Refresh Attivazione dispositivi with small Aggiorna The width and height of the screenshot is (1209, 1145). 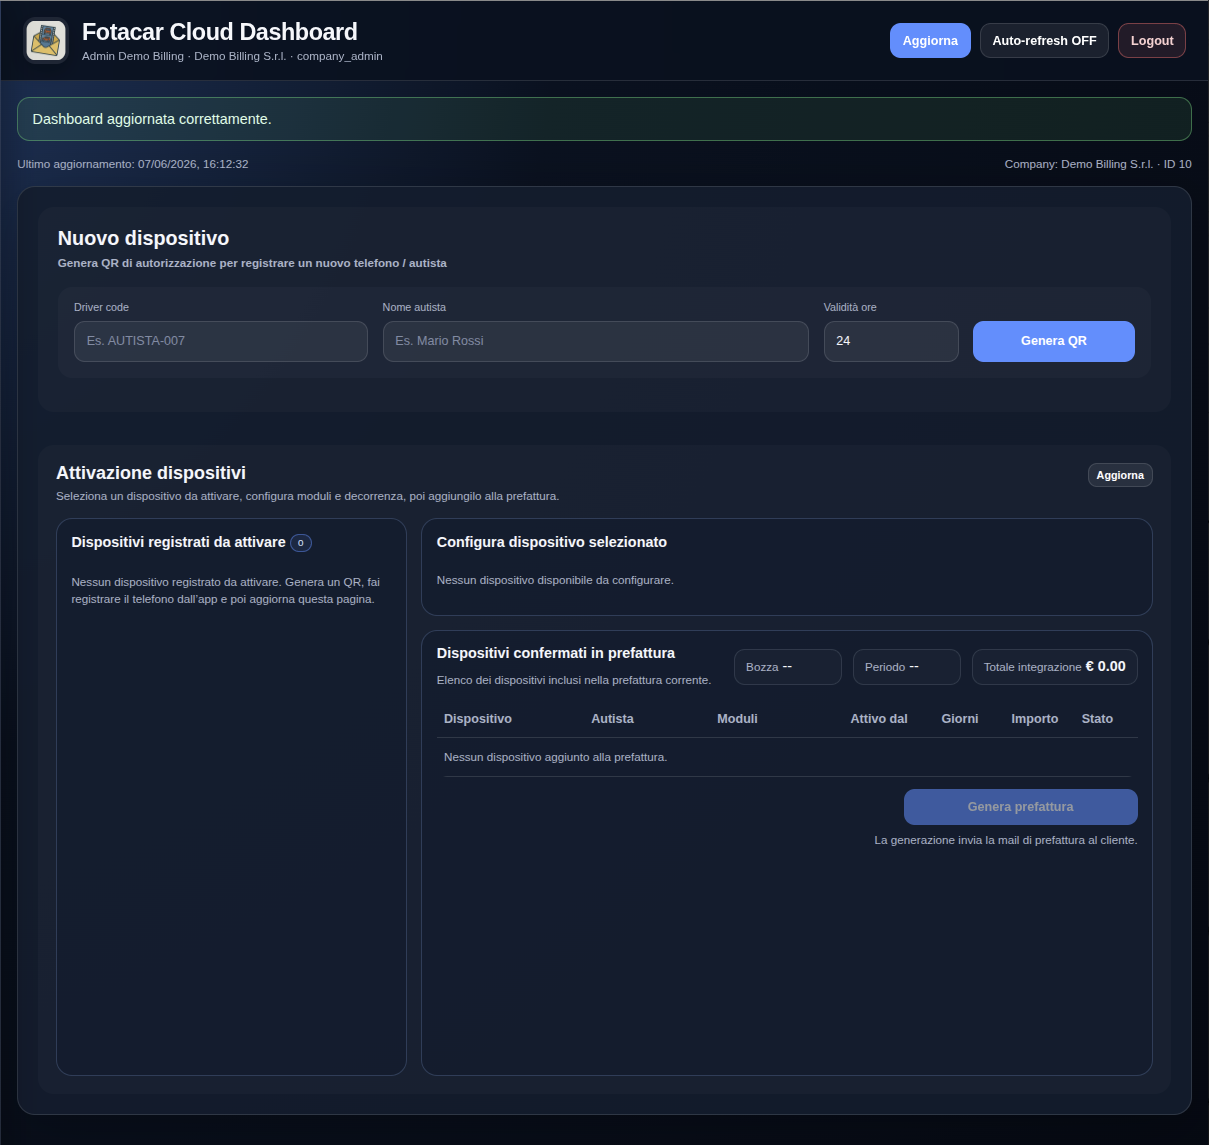point(1120,475)
